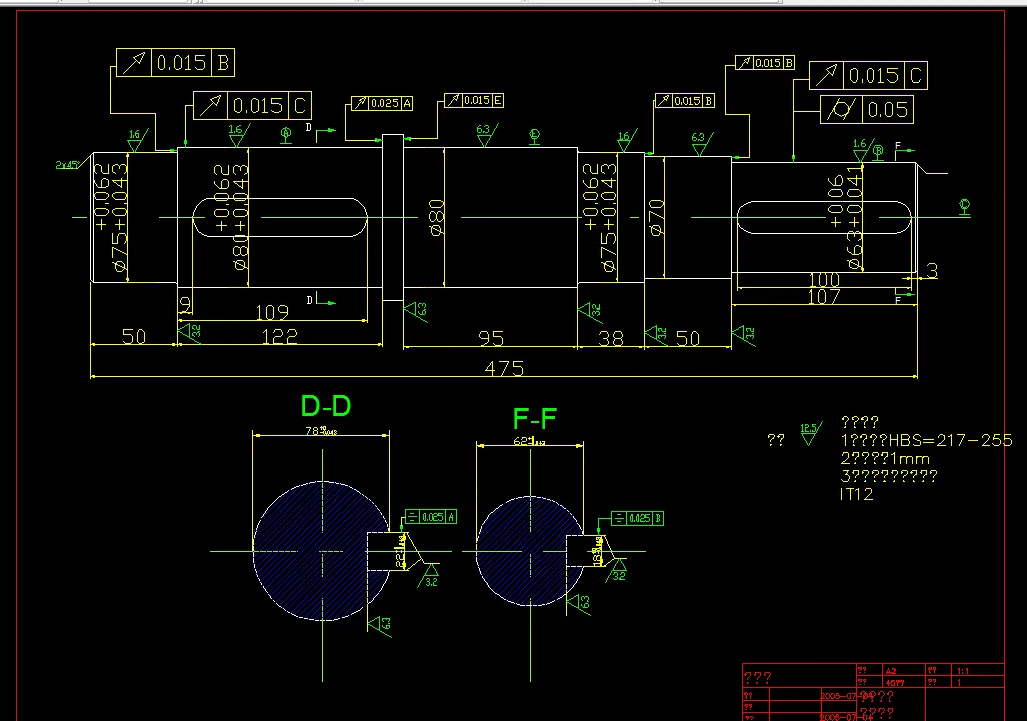Select the narrow shaft collar flange
The height and width of the screenshot is (721, 1027).
[392, 217]
